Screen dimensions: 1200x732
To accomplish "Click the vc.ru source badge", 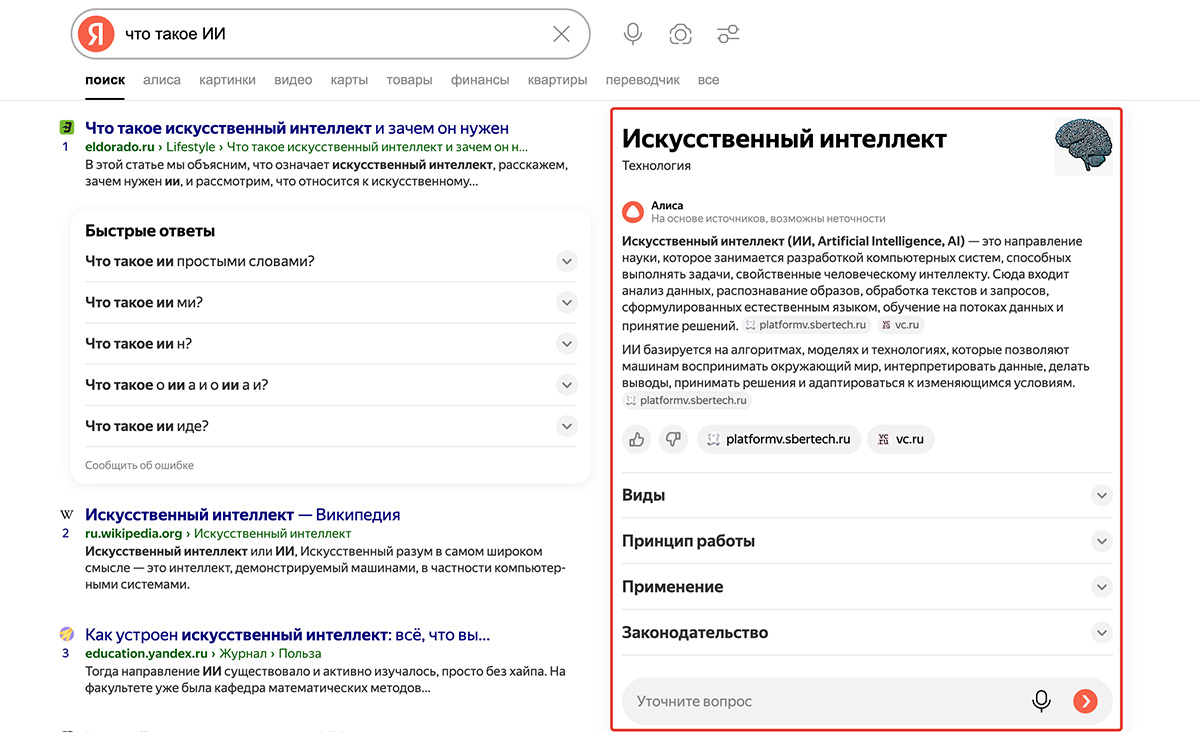I will tap(900, 439).
